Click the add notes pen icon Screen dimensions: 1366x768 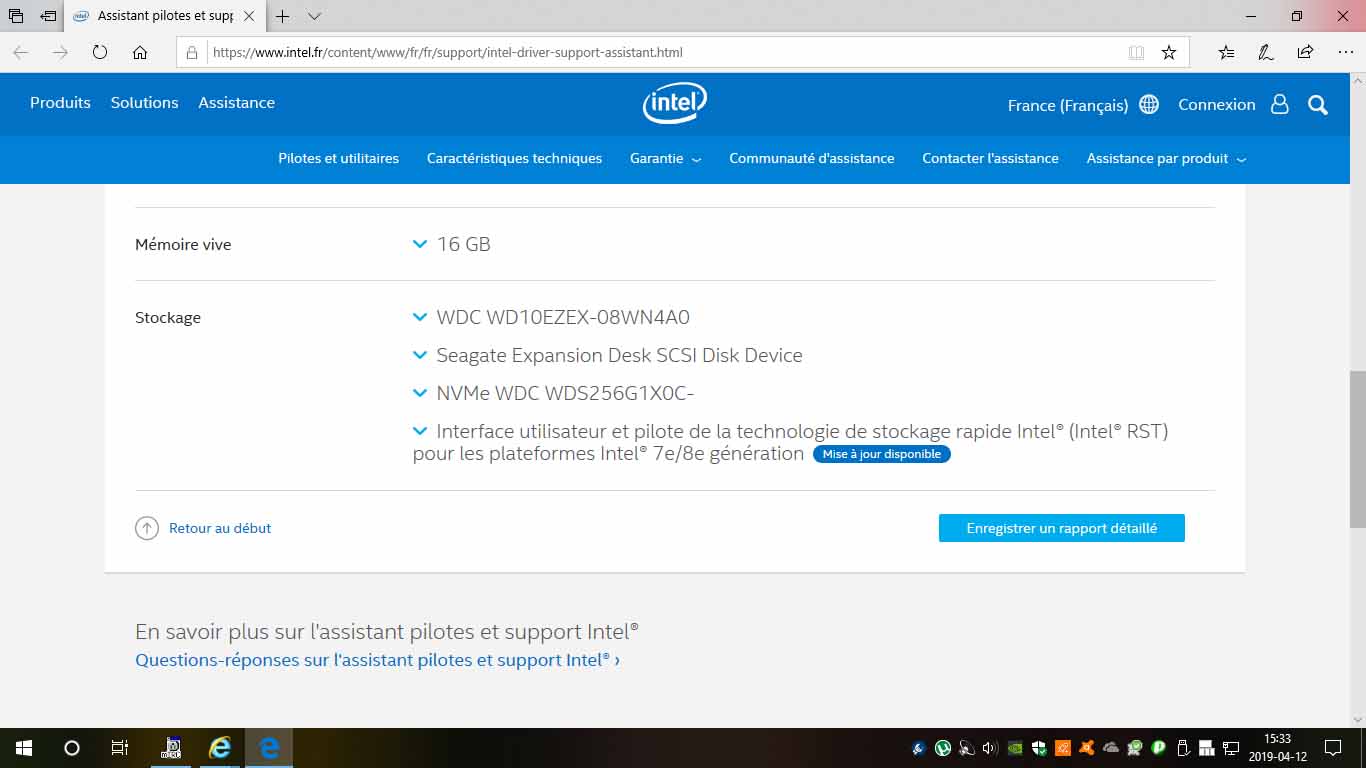click(1266, 52)
